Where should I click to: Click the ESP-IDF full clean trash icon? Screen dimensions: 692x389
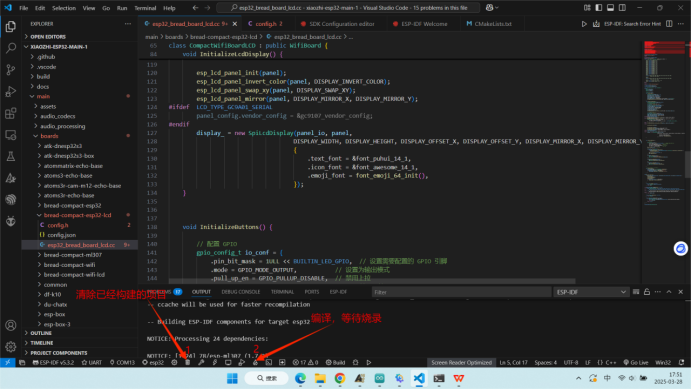tap(188, 363)
